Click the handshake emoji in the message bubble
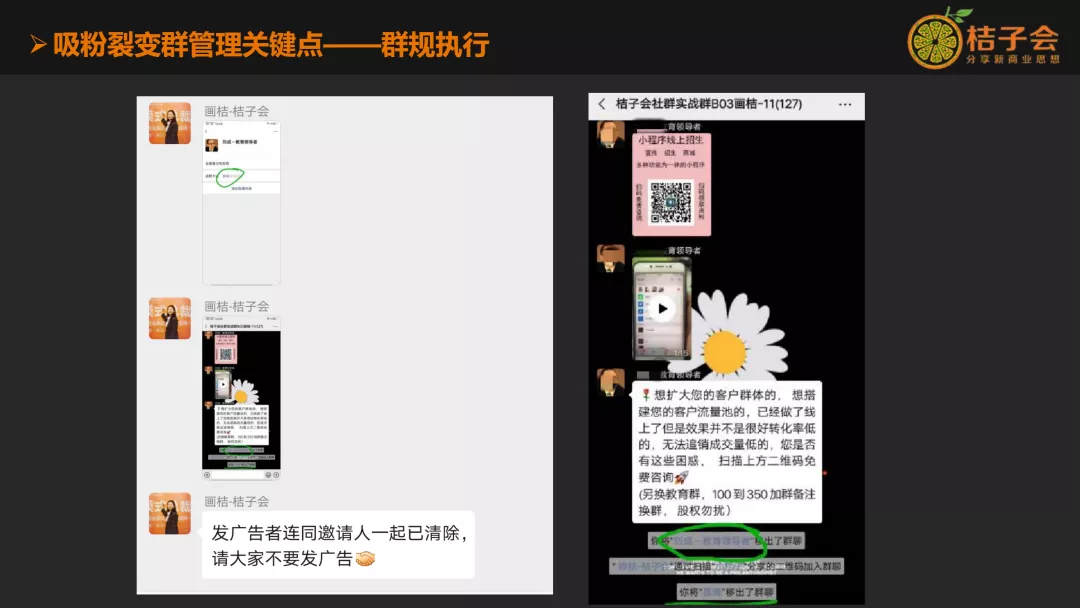Screen dimensions: 1080x608 pyautogui.click(x=365, y=558)
